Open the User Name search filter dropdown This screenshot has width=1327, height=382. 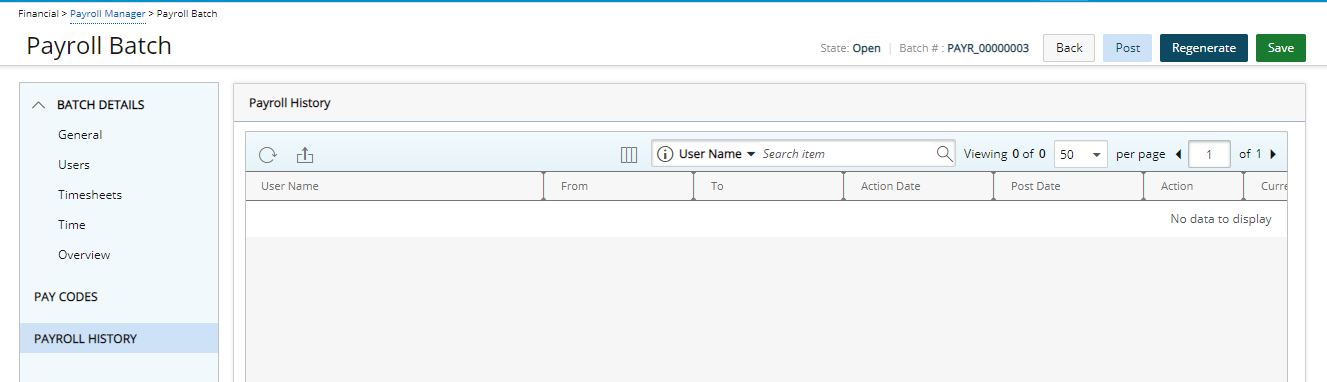point(716,154)
